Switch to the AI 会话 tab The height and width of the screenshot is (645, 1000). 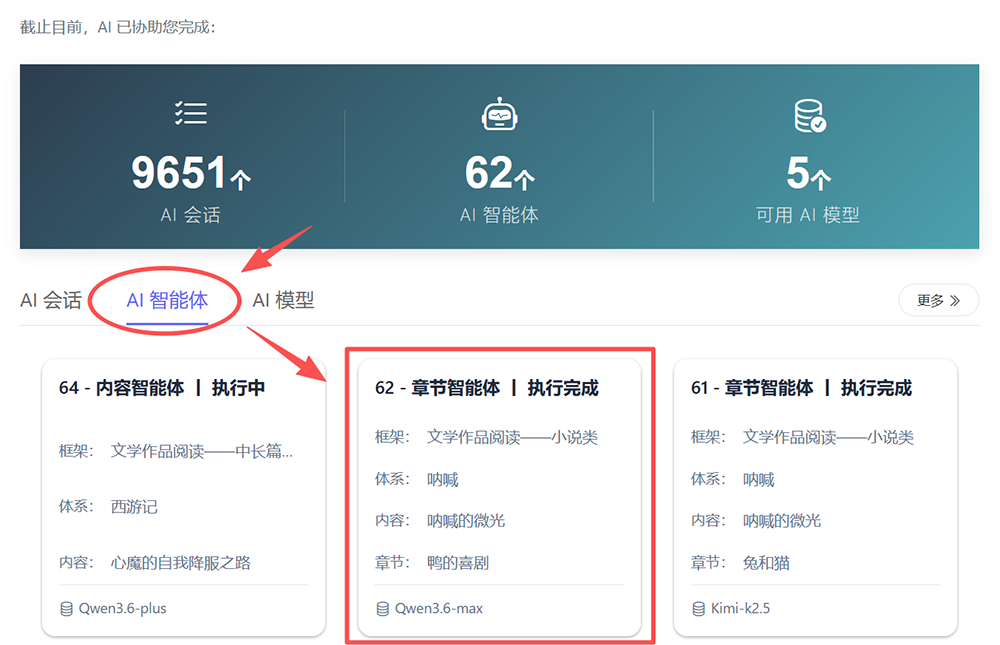tap(51, 300)
